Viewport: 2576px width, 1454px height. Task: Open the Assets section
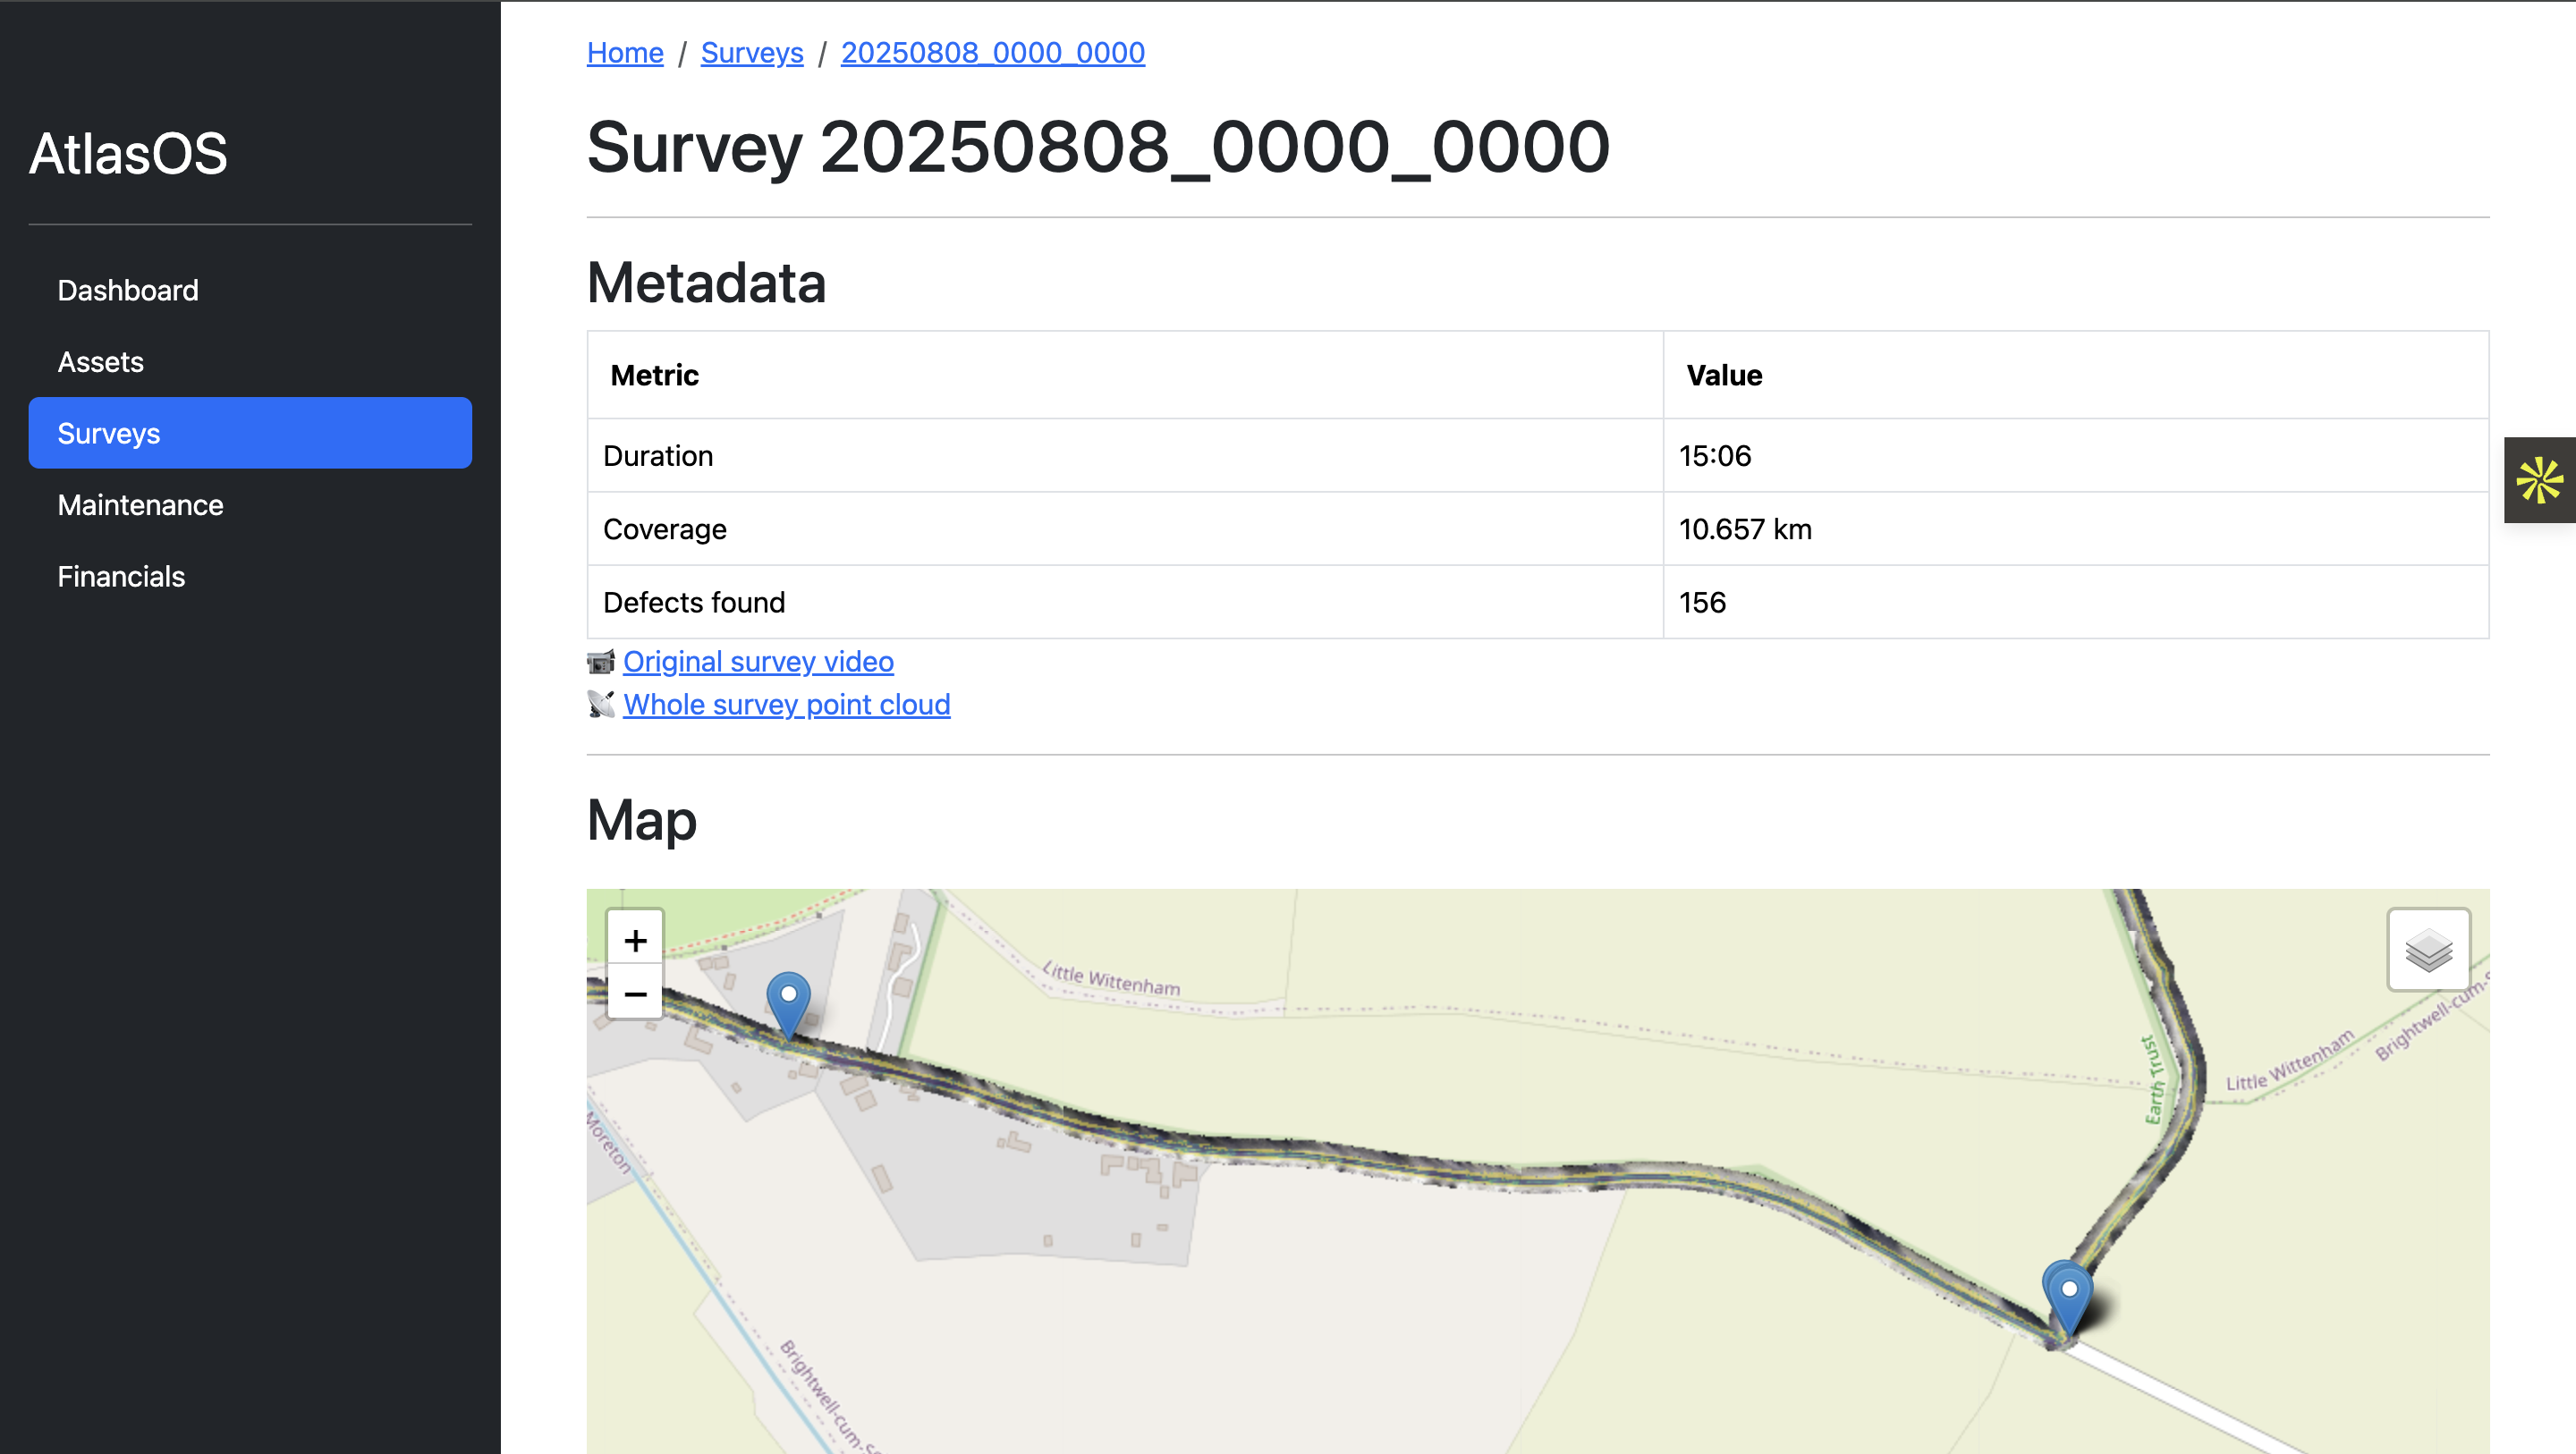100,361
